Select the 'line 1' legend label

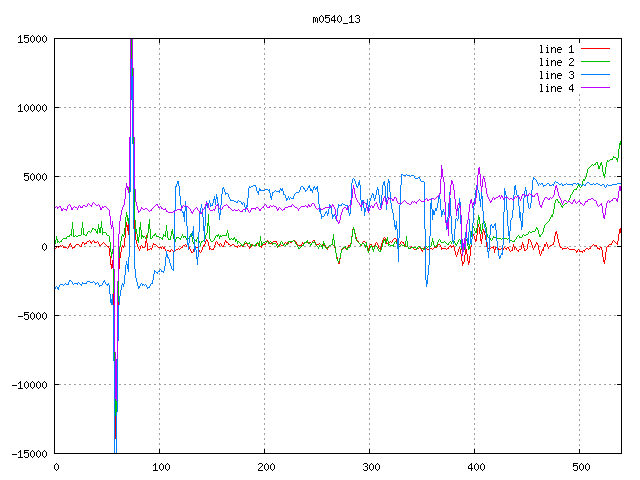557,49
